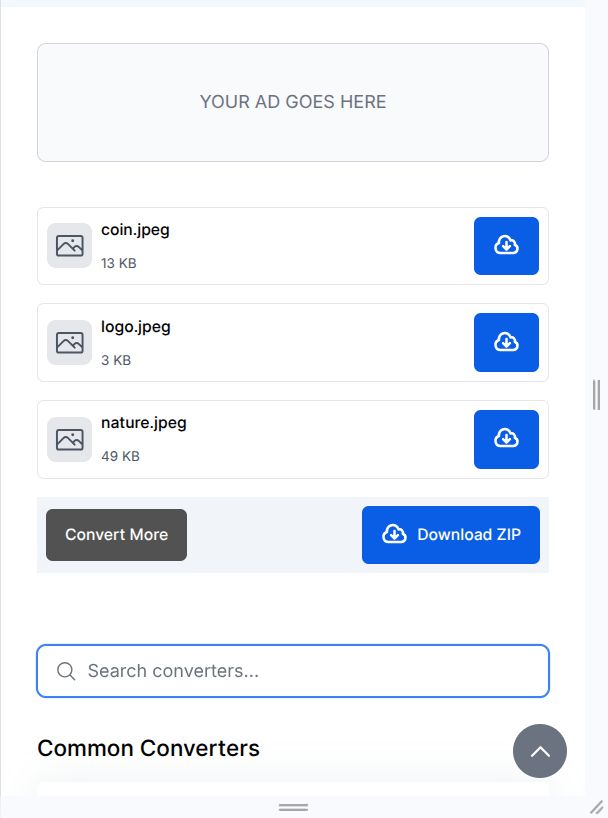
Task: Select the logo.jpeg file name
Action: click(x=136, y=327)
